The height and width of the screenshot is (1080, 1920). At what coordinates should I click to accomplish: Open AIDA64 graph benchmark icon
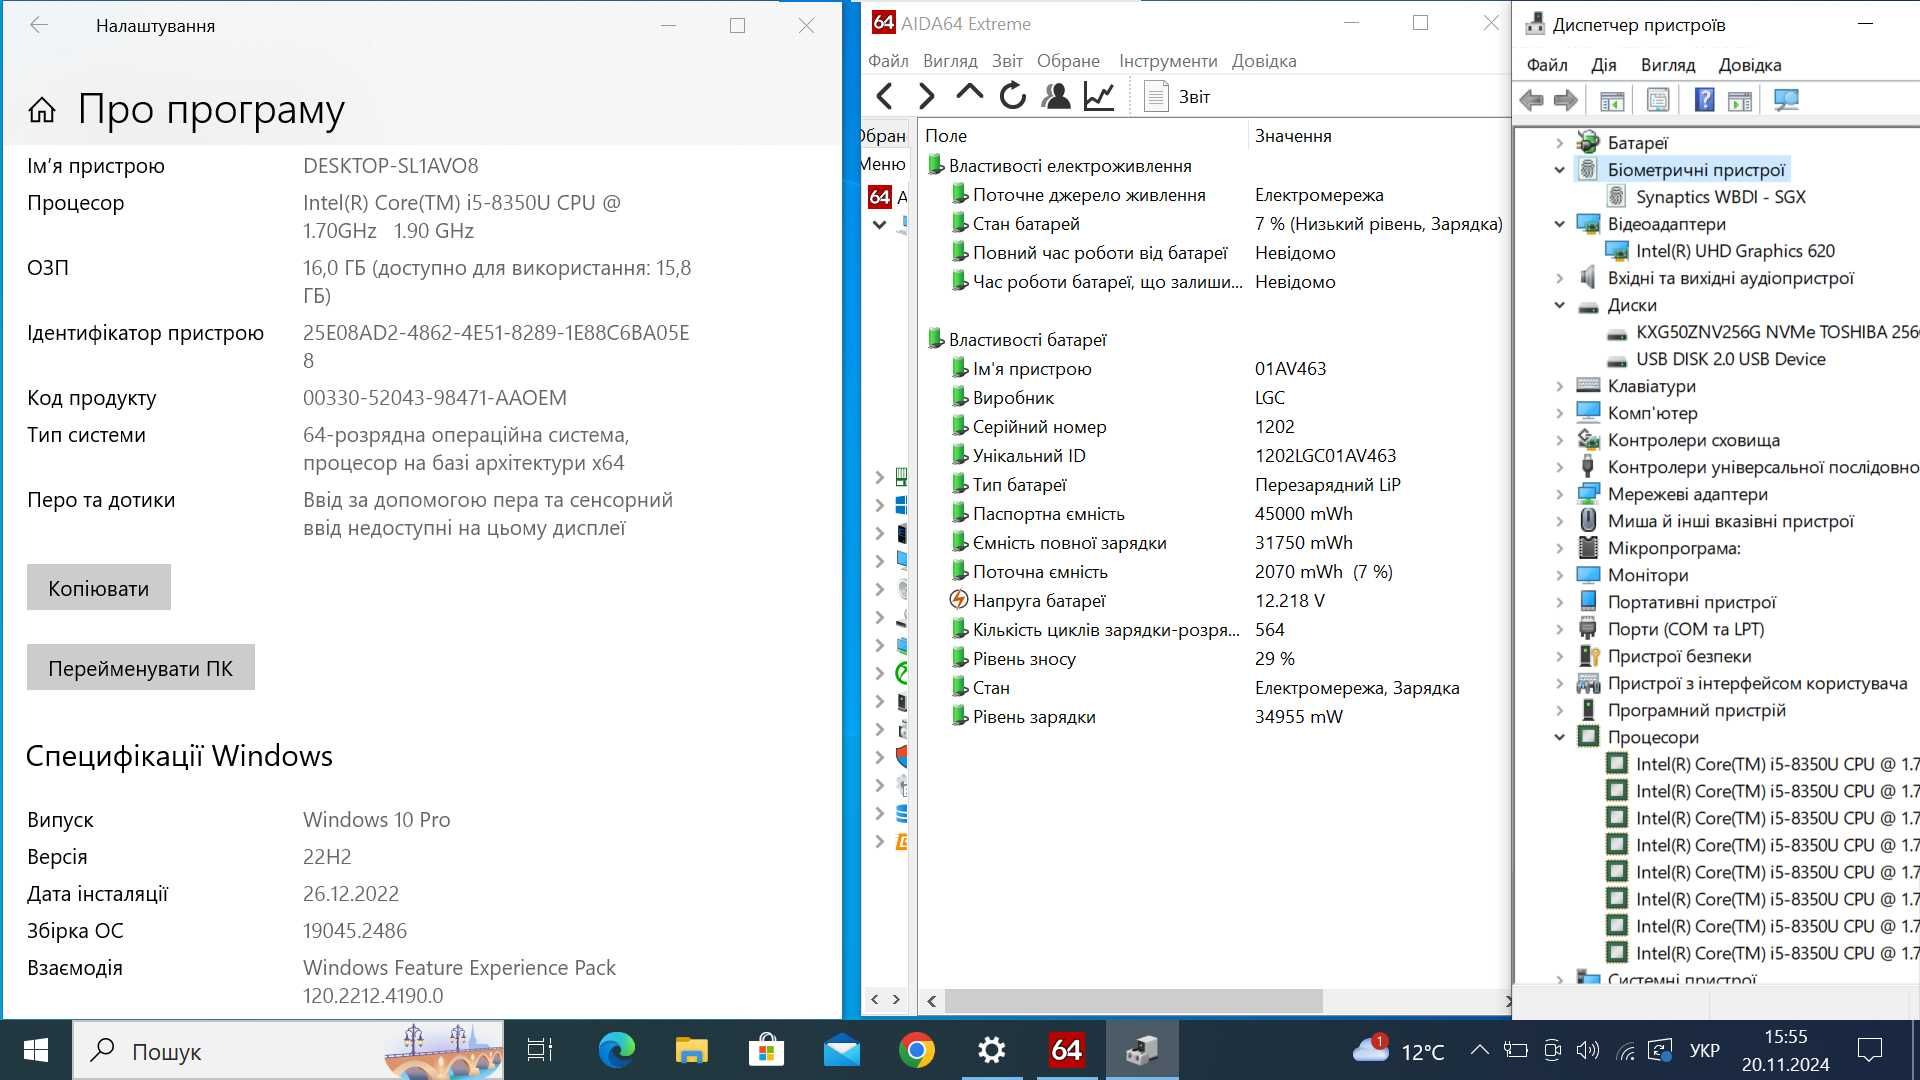(x=1099, y=96)
